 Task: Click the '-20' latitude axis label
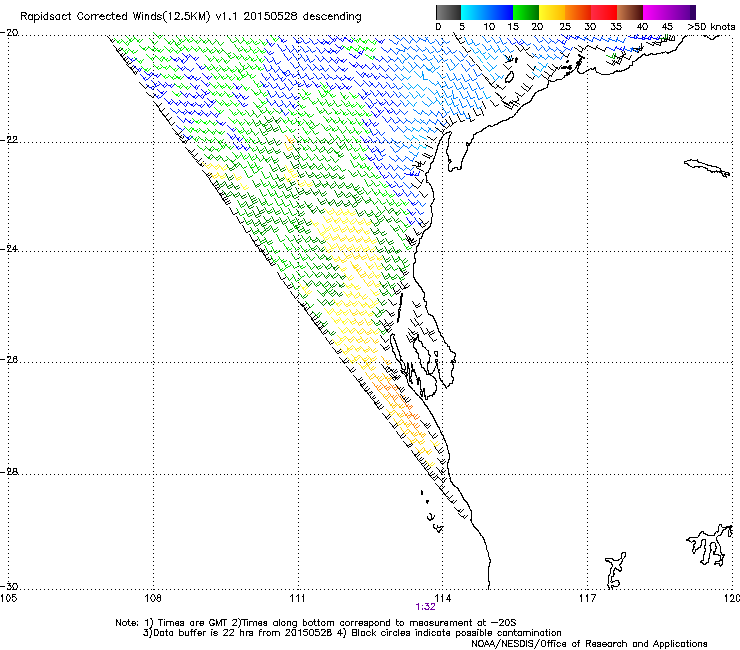pyautogui.click(x=9, y=33)
